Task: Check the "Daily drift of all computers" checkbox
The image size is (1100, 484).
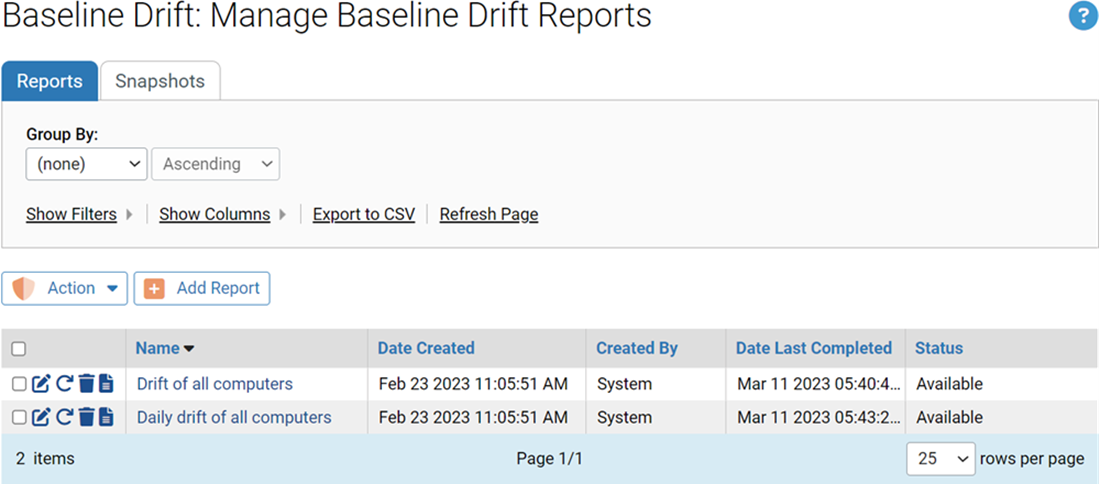Action: [x=19, y=417]
